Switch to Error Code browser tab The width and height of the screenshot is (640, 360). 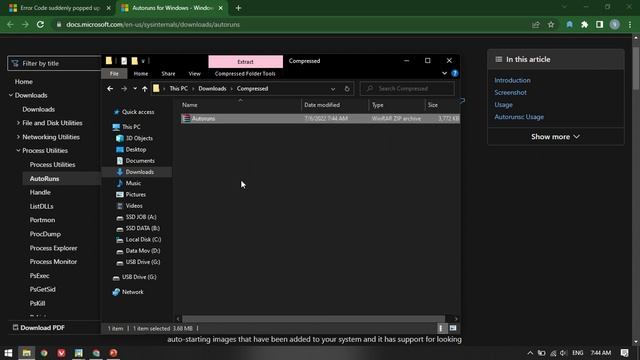point(60,8)
